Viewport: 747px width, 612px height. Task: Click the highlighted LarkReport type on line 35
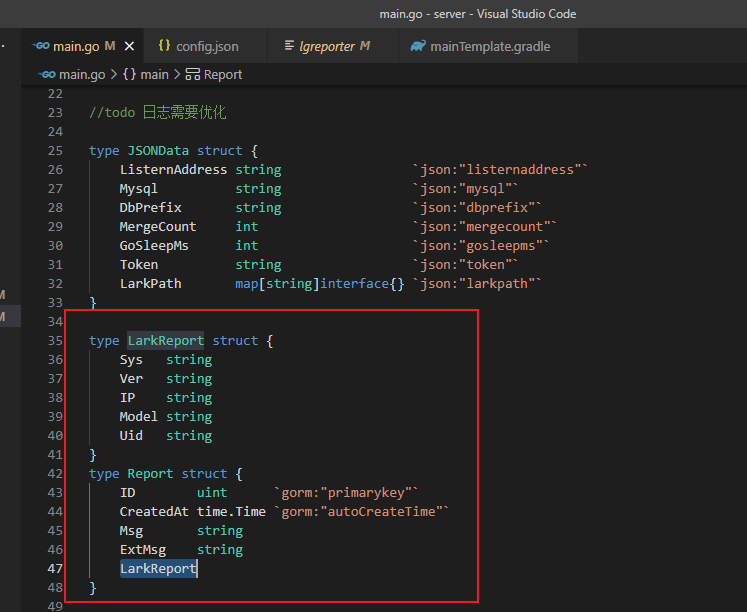[x=166, y=341]
